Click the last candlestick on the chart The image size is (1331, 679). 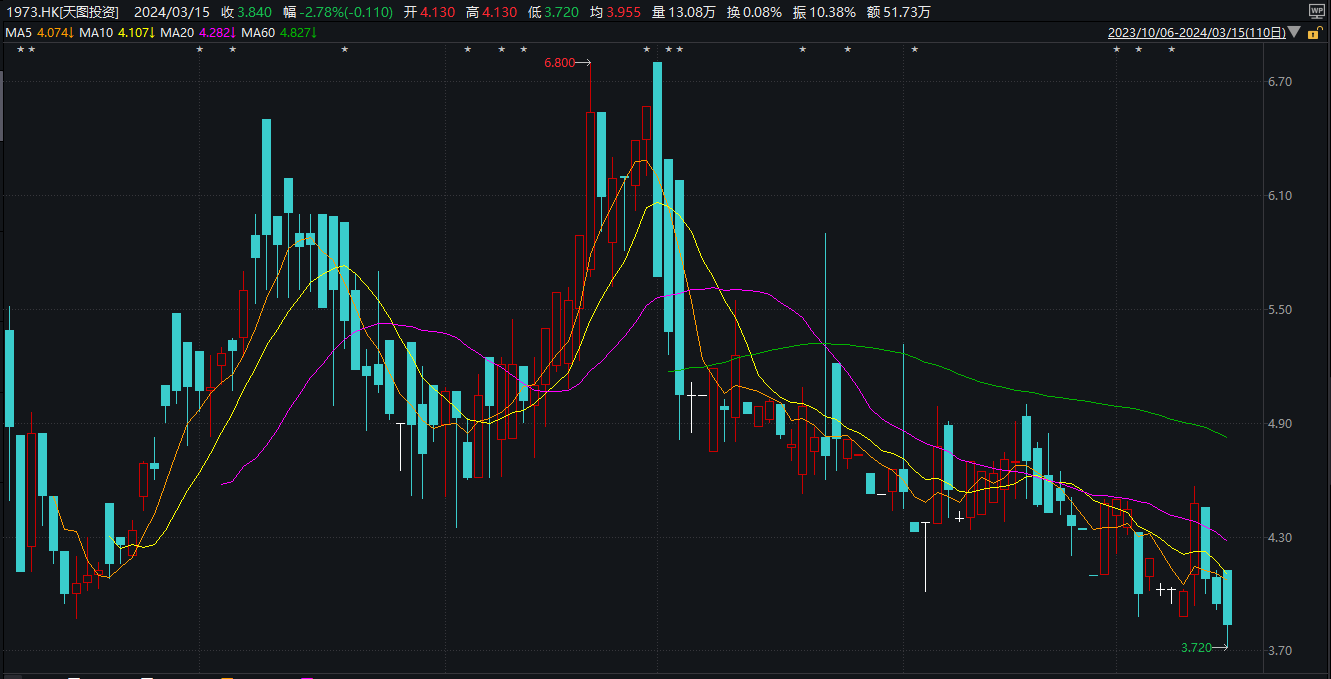[x=1227, y=597]
